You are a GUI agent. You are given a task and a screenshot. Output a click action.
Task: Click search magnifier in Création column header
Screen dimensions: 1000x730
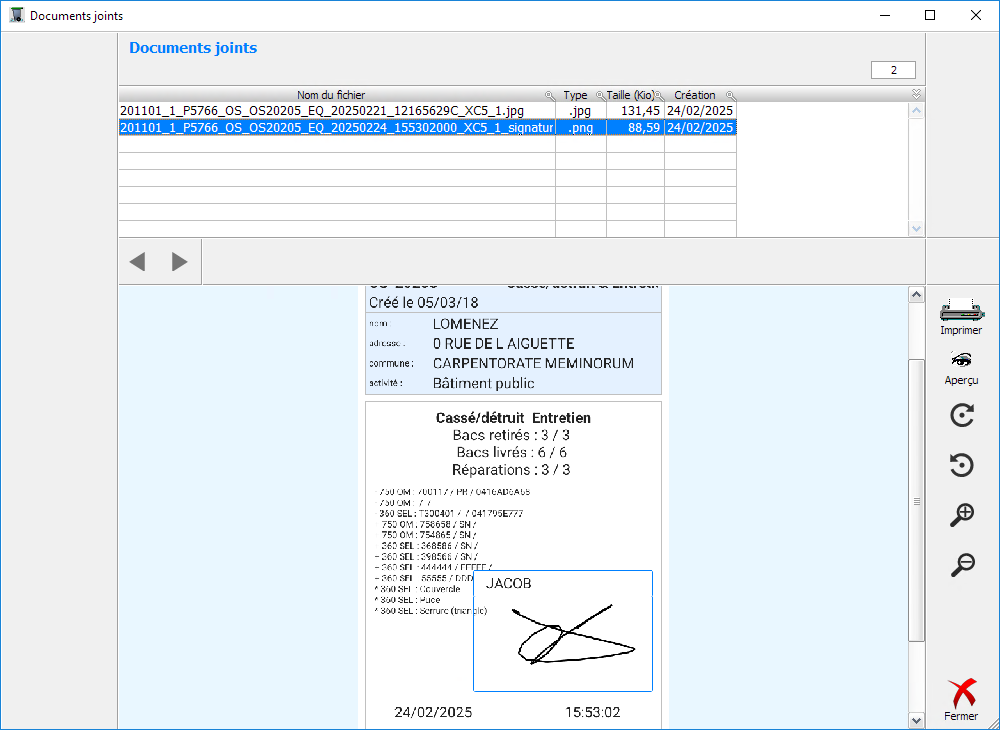[730, 95]
